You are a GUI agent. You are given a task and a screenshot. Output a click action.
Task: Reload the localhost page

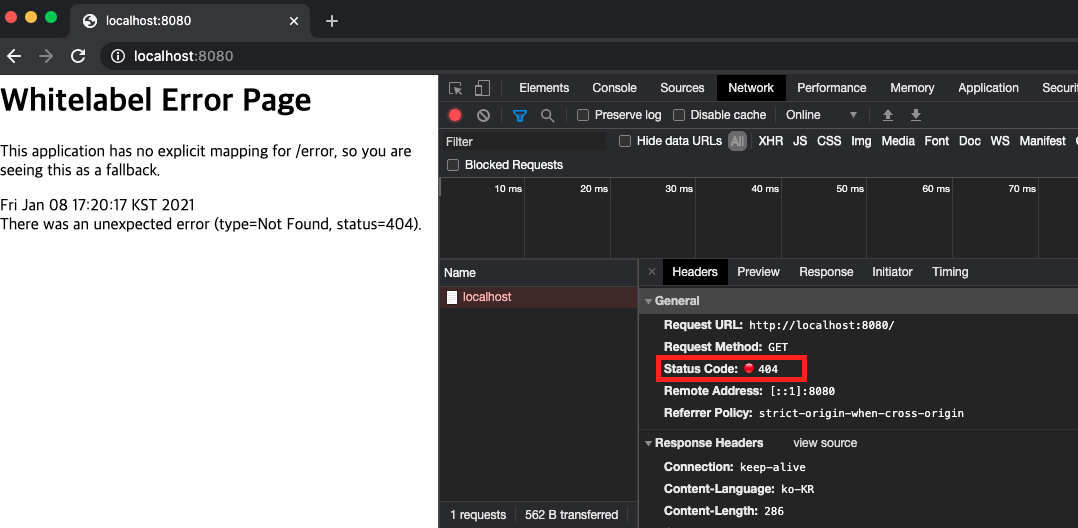[78, 56]
